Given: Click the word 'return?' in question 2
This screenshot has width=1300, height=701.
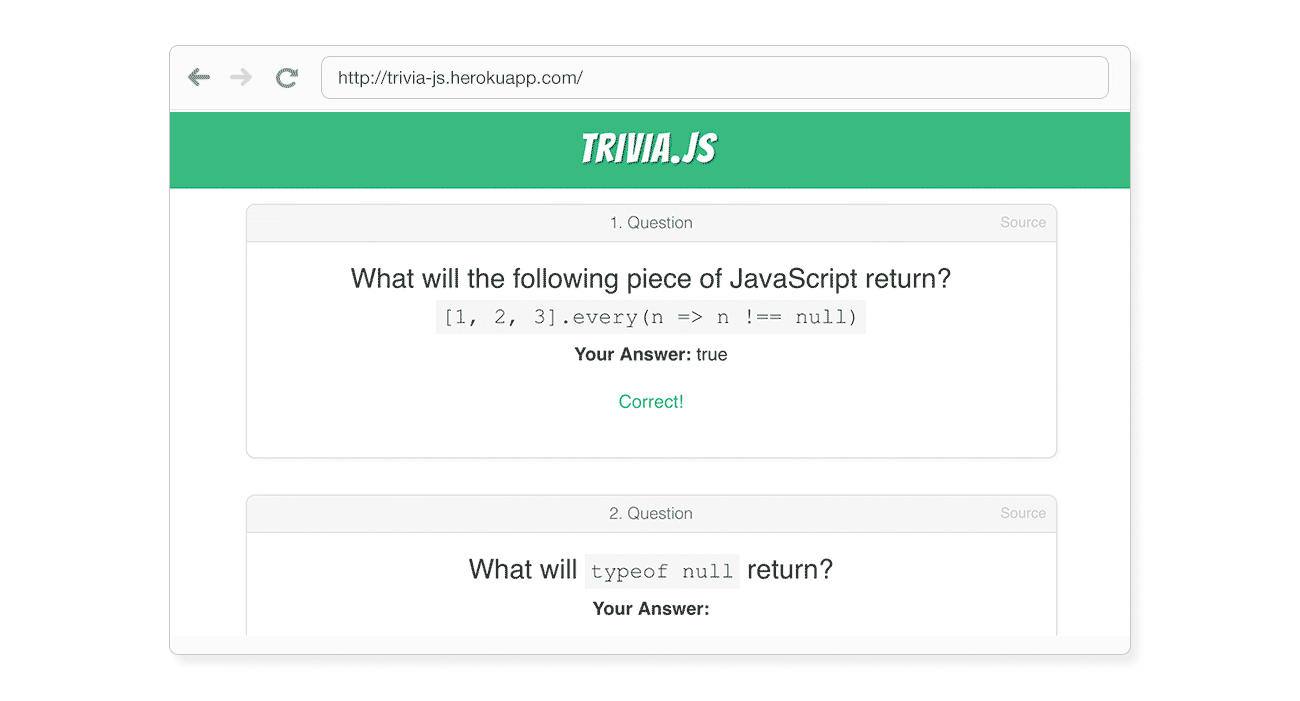Looking at the screenshot, I should pos(790,570).
